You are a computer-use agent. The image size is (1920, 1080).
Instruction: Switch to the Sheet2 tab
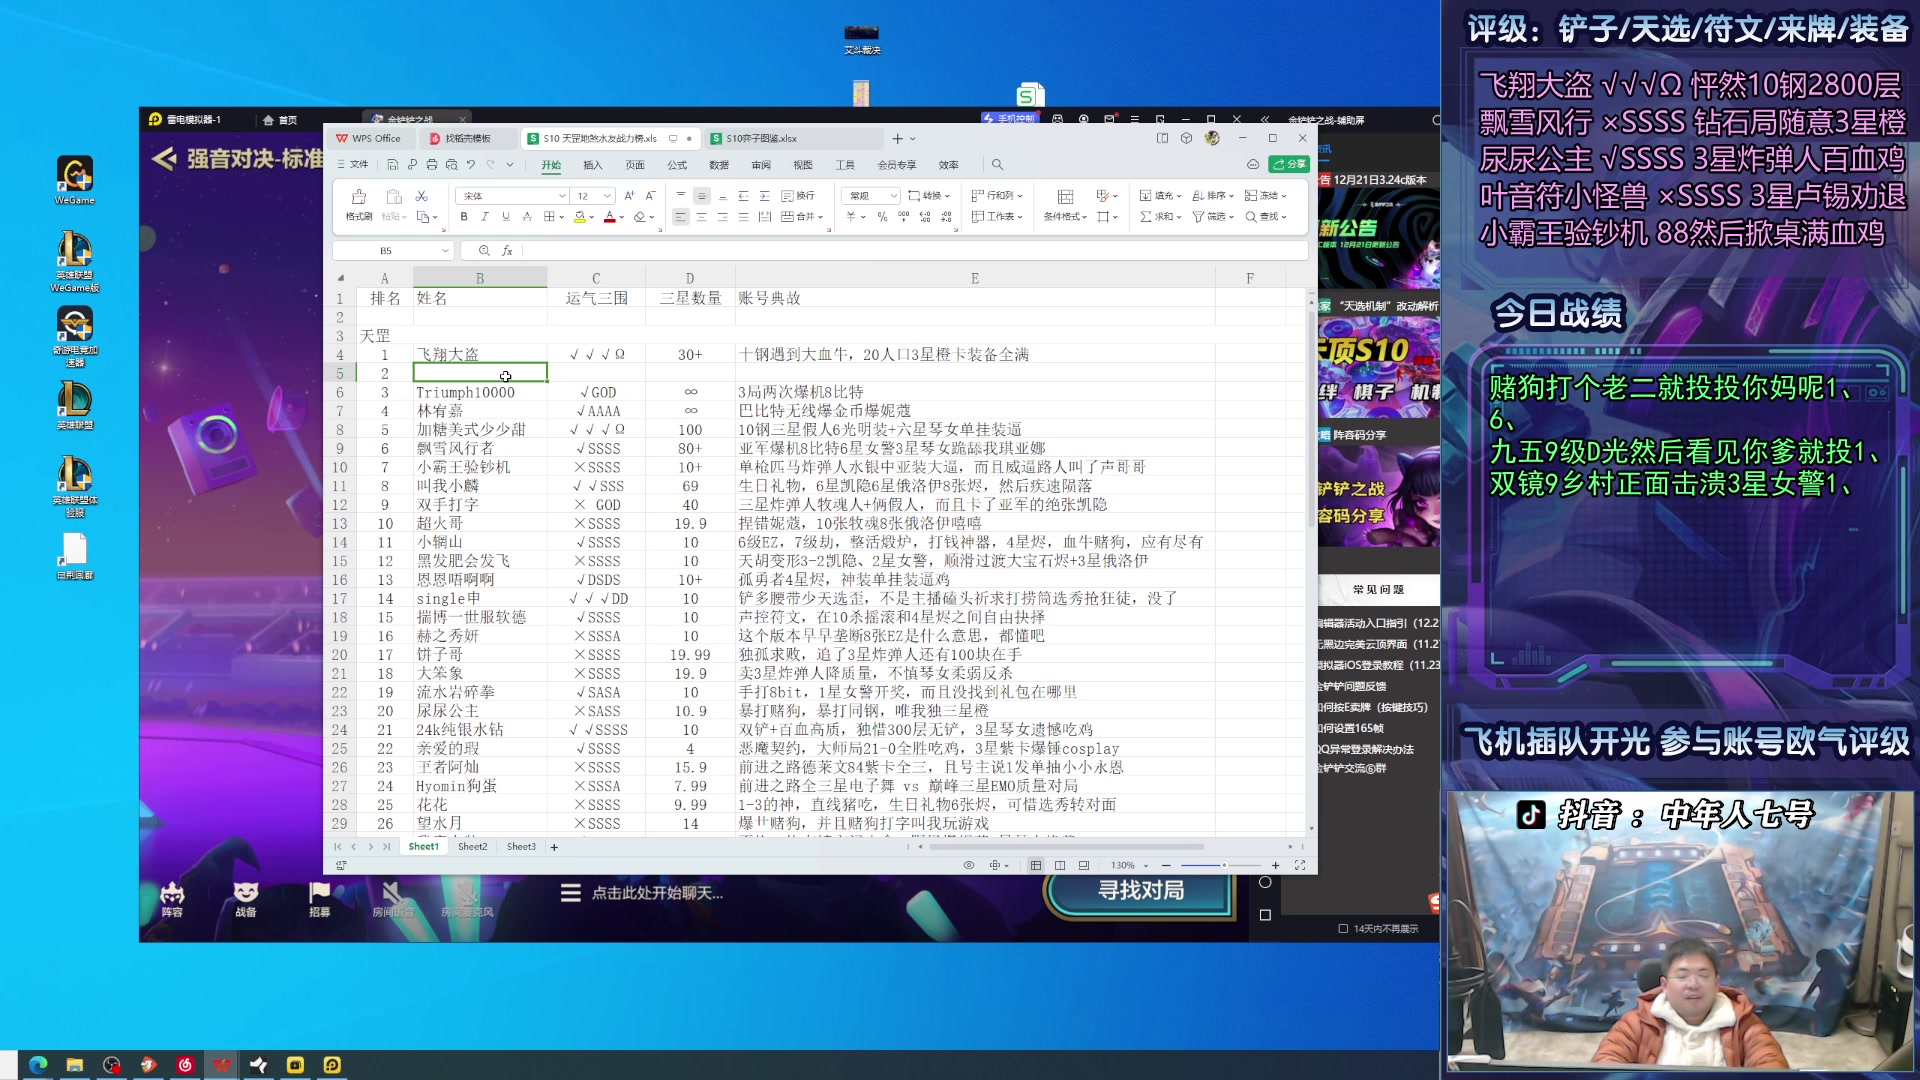click(x=472, y=847)
